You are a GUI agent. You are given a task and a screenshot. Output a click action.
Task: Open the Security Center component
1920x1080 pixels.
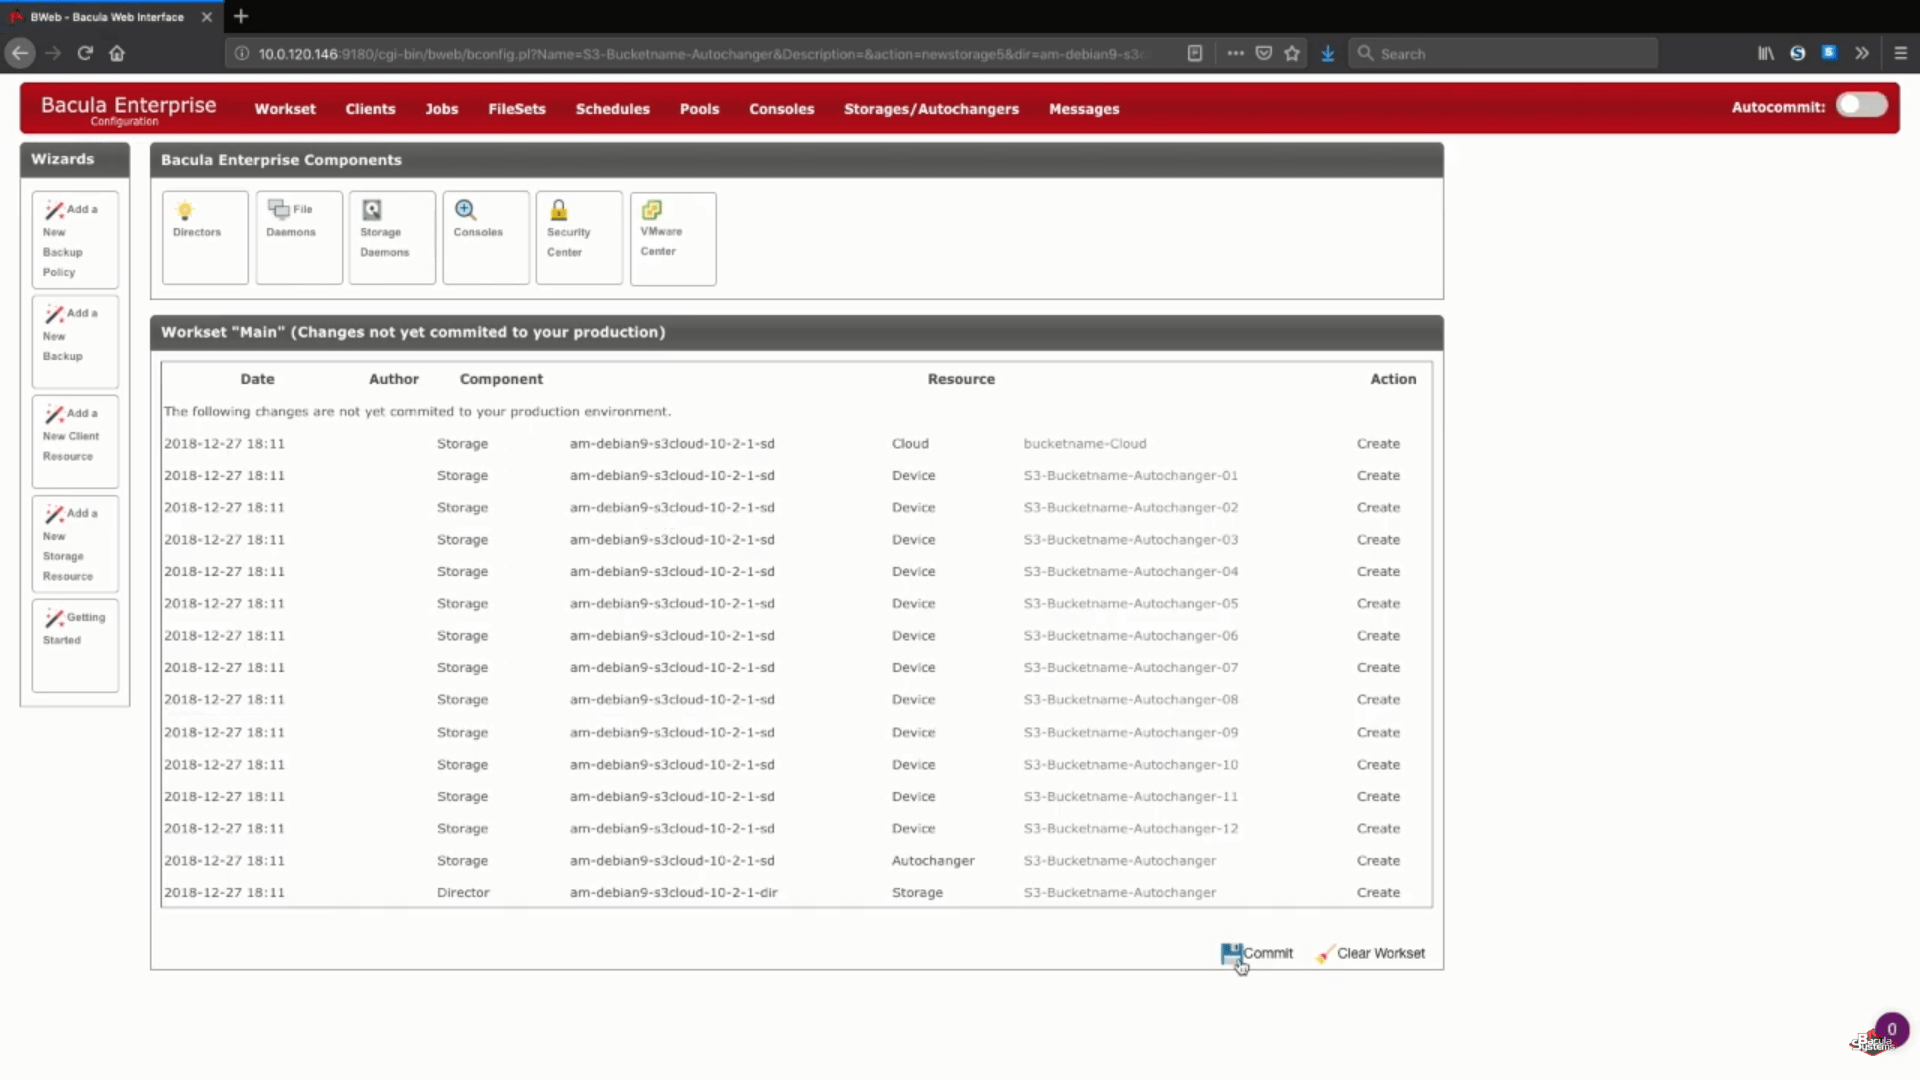click(x=579, y=237)
